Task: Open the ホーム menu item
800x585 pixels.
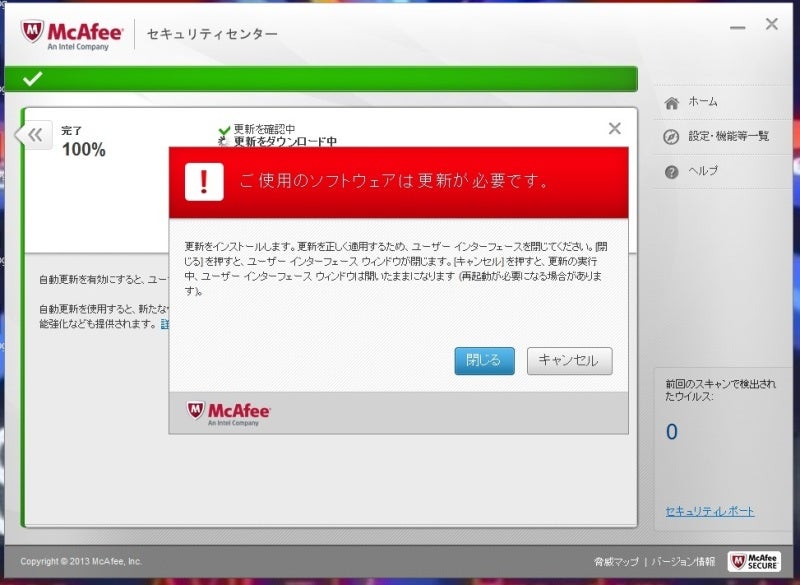Action: tap(703, 101)
